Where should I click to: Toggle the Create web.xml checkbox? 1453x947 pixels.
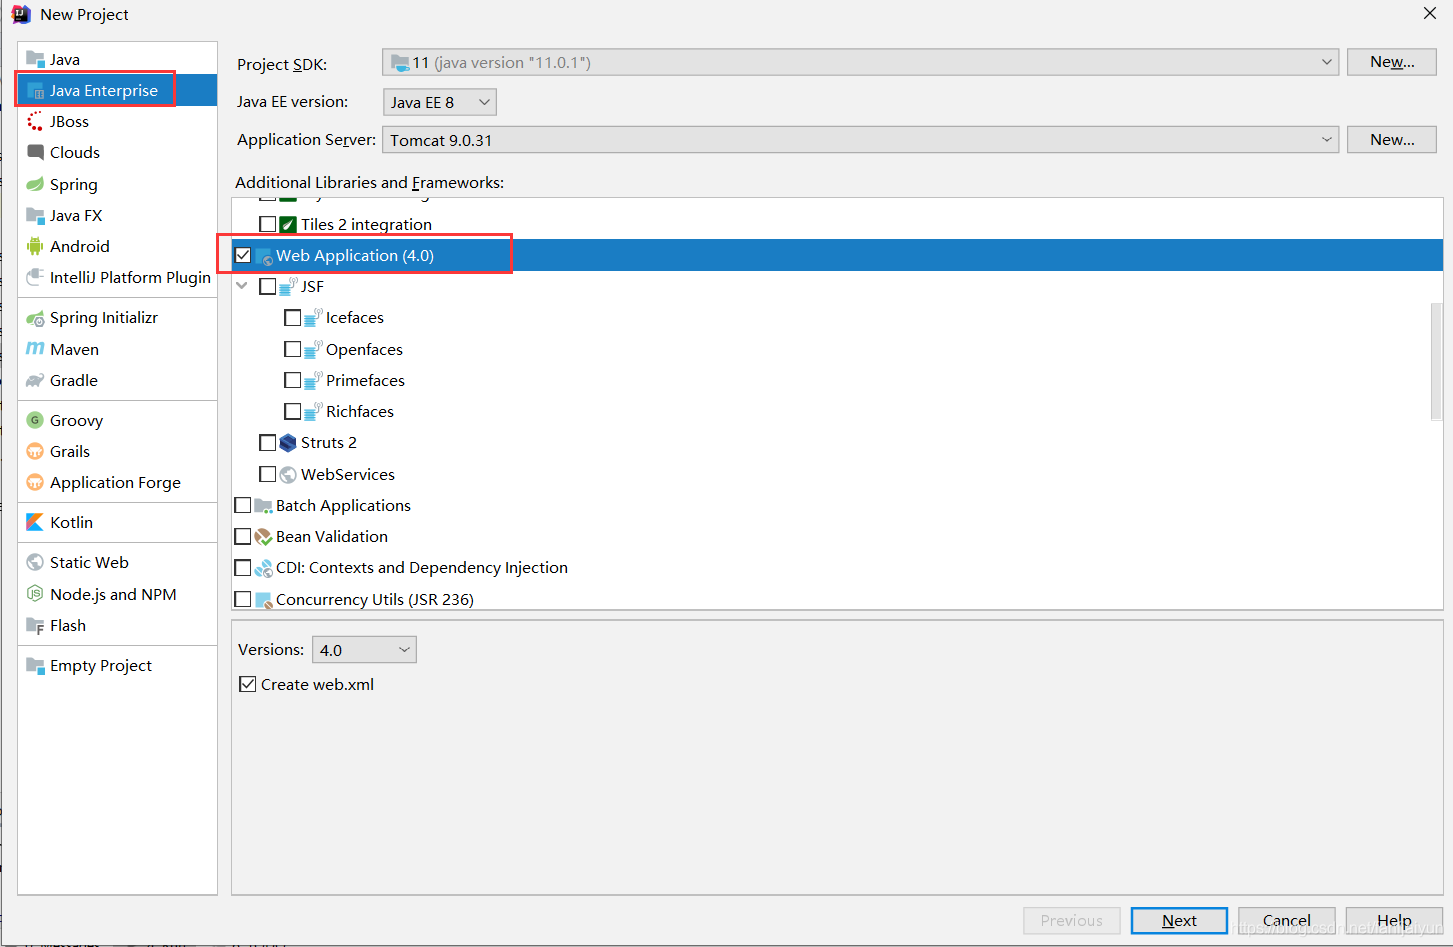tap(248, 684)
